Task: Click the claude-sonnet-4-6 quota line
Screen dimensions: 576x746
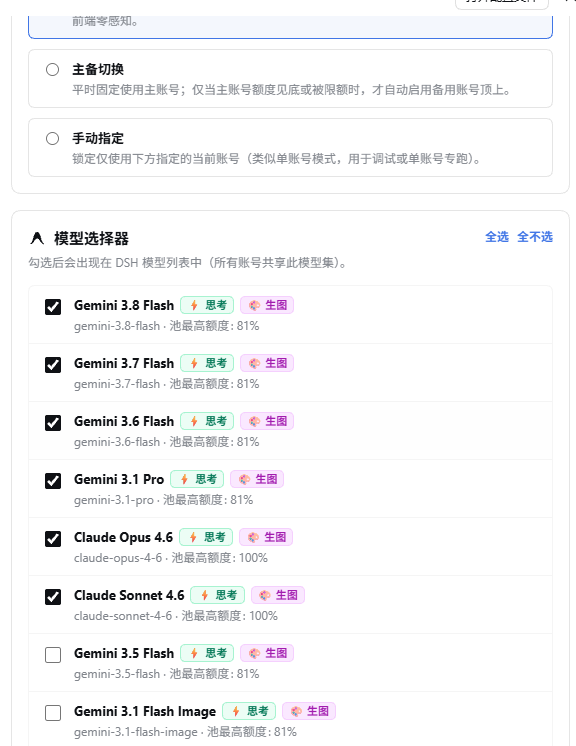Action: tap(176, 617)
